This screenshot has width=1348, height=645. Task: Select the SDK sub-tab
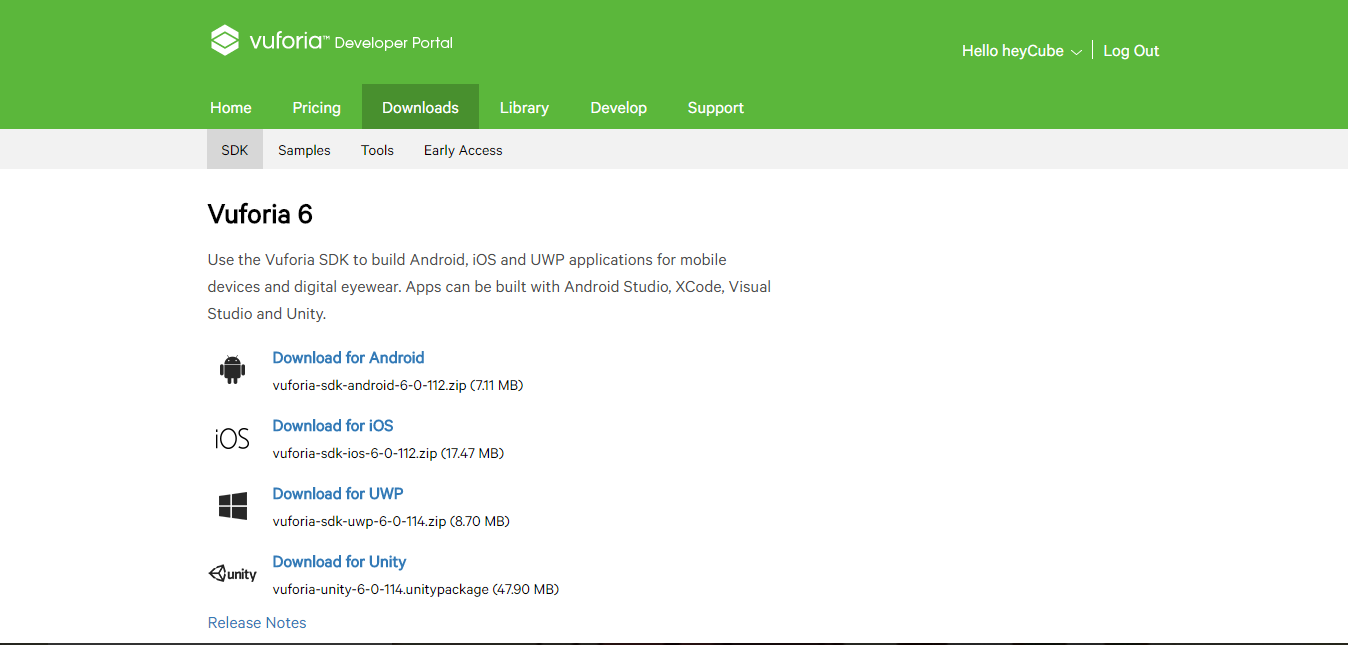pyautogui.click(x=235, y=150)
